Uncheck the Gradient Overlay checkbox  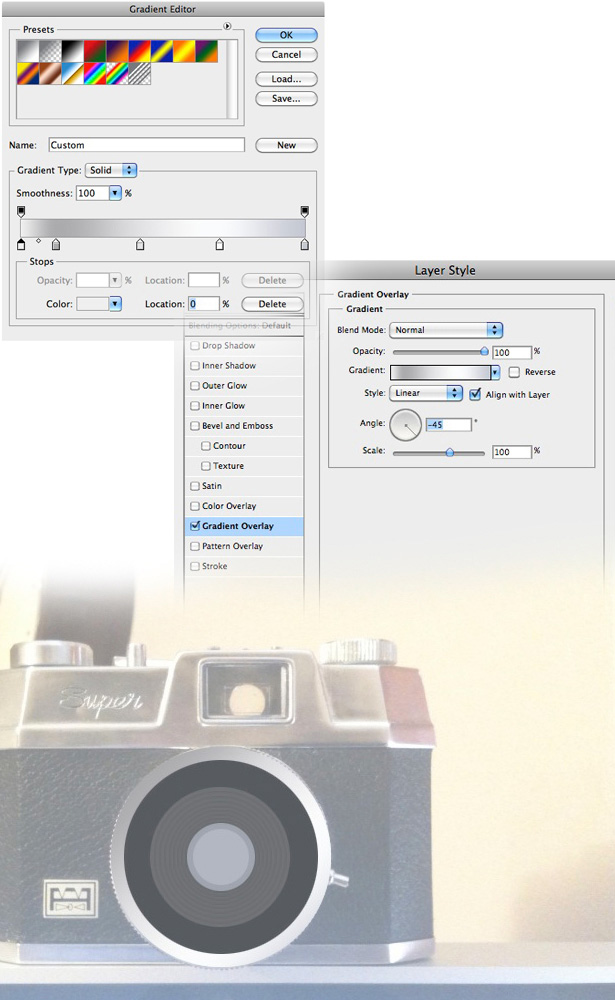[x=195, y=526]
